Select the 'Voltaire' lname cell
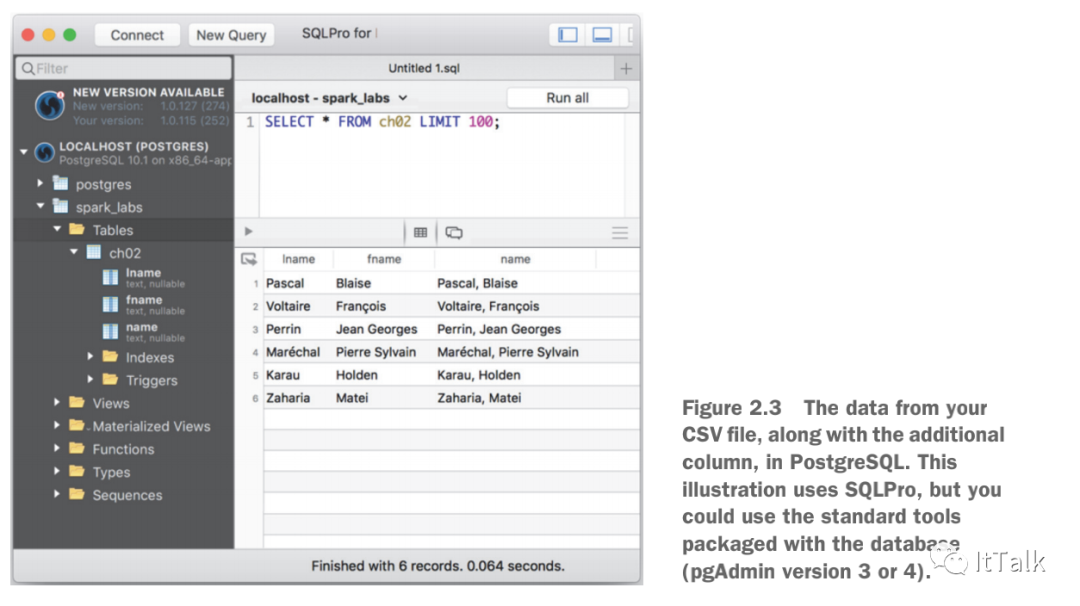The image size is (1080, 606). pyautogui.click(x=288, y=306)
